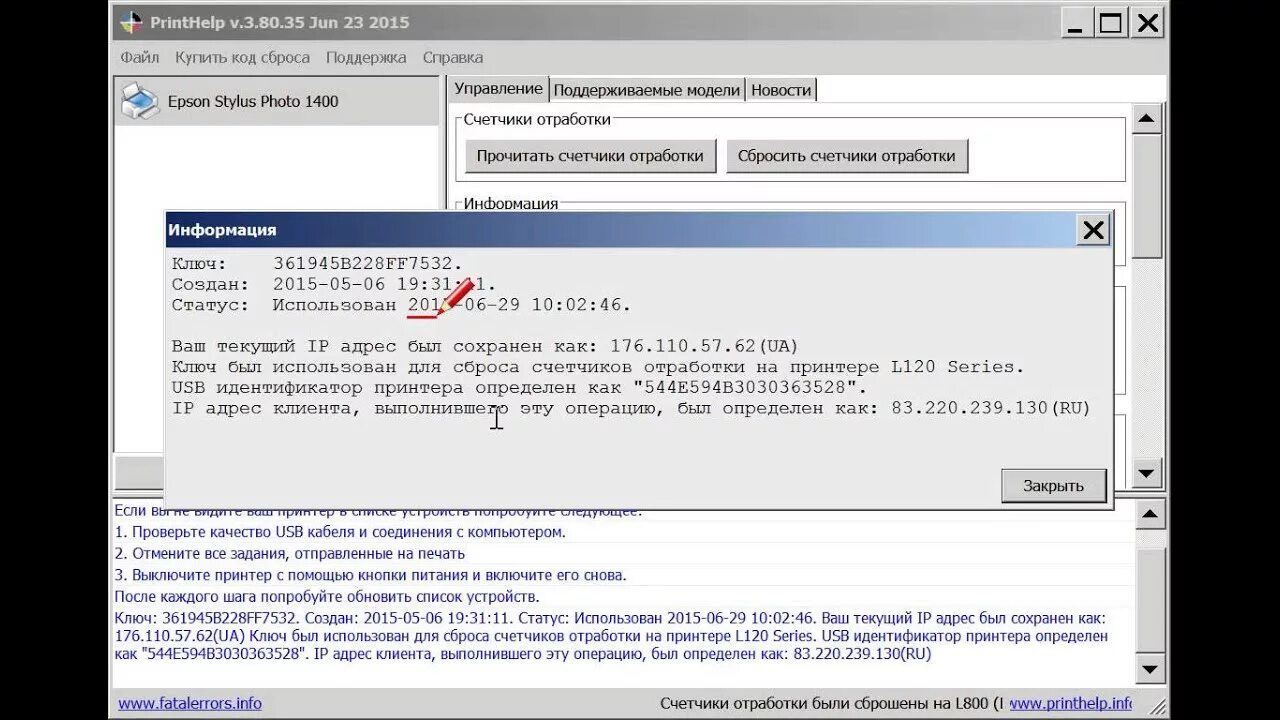Click the PrintHelp app icon in the title bar
1280x720 pixels.
(131, 22)
